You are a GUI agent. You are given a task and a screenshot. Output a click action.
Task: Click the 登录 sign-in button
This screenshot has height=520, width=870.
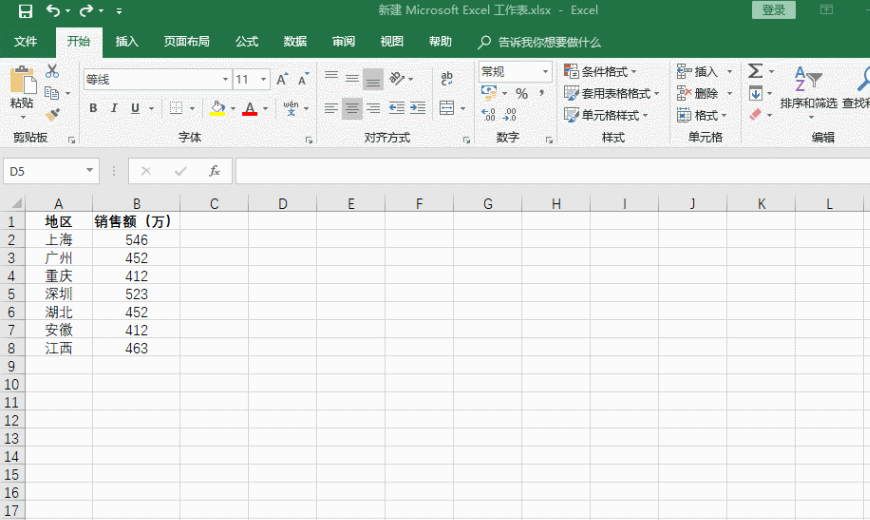coord(773,10)
